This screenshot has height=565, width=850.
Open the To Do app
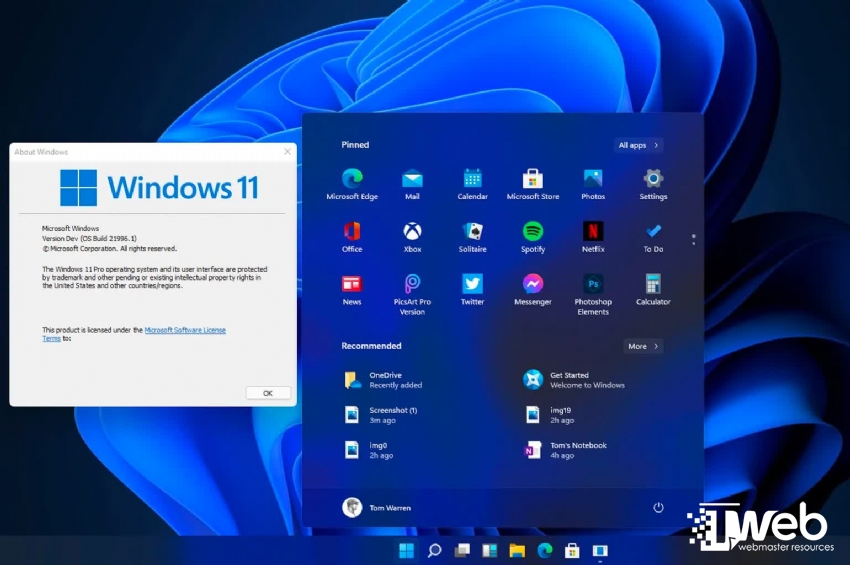[653, 237]
